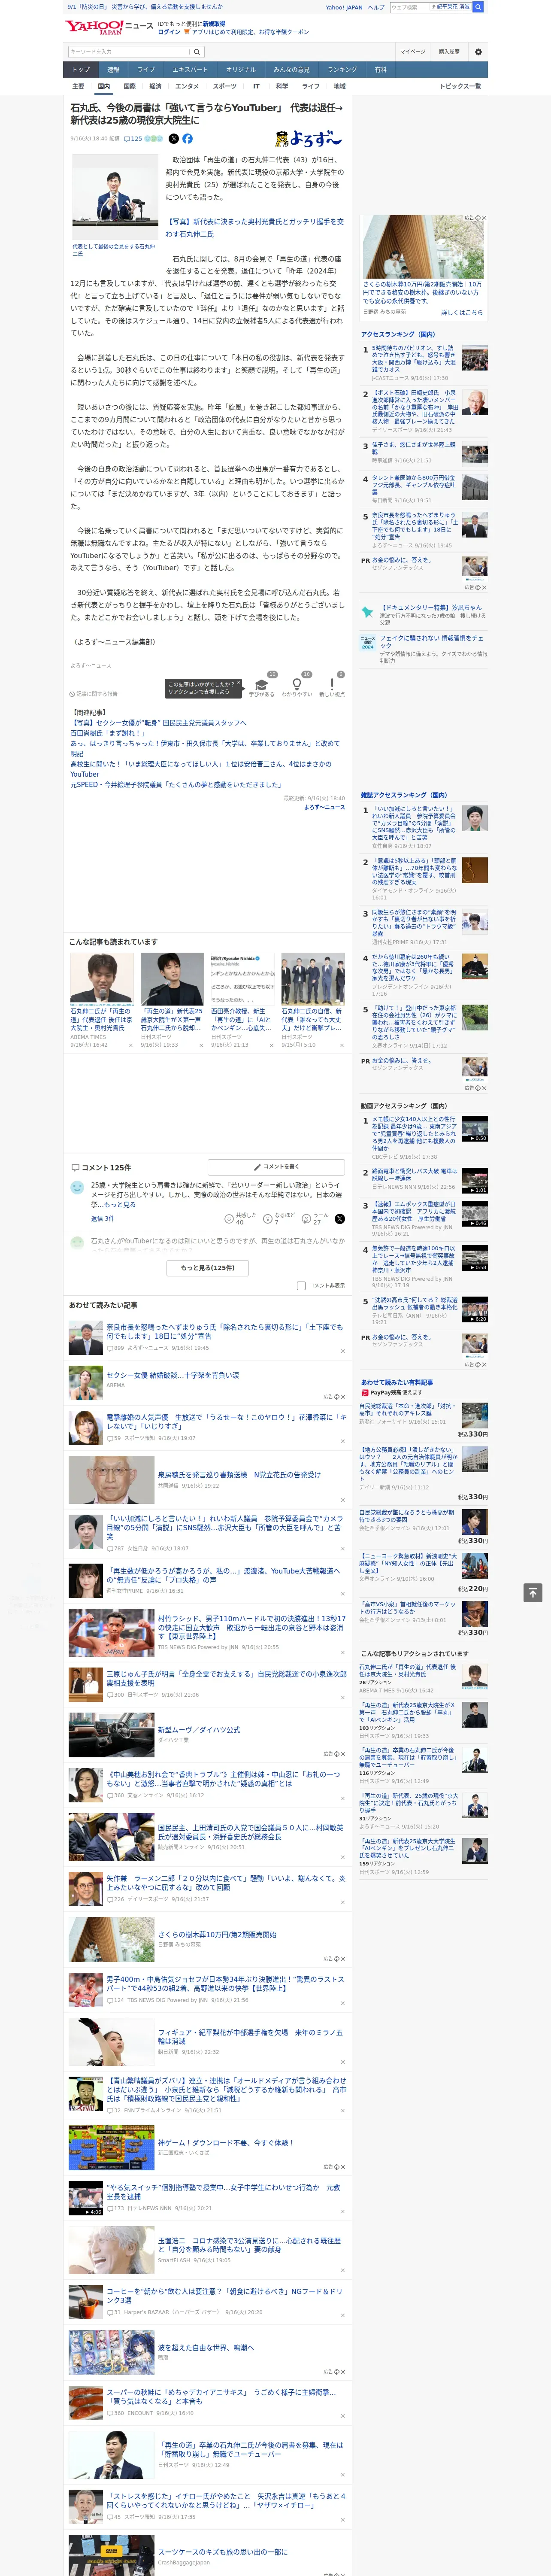551x2576 pixels.
Task: Select the トップ main tab
Action: pos(81,69)
